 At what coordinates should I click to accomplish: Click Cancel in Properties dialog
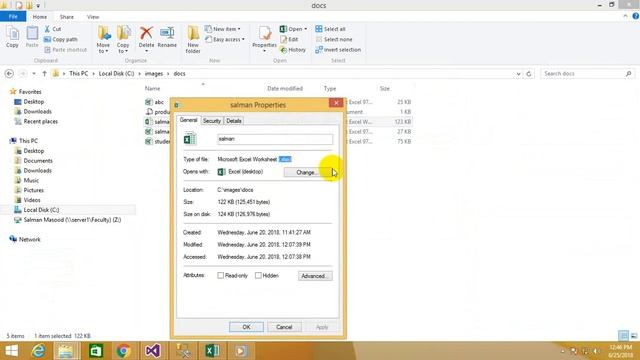click(284, 327)
